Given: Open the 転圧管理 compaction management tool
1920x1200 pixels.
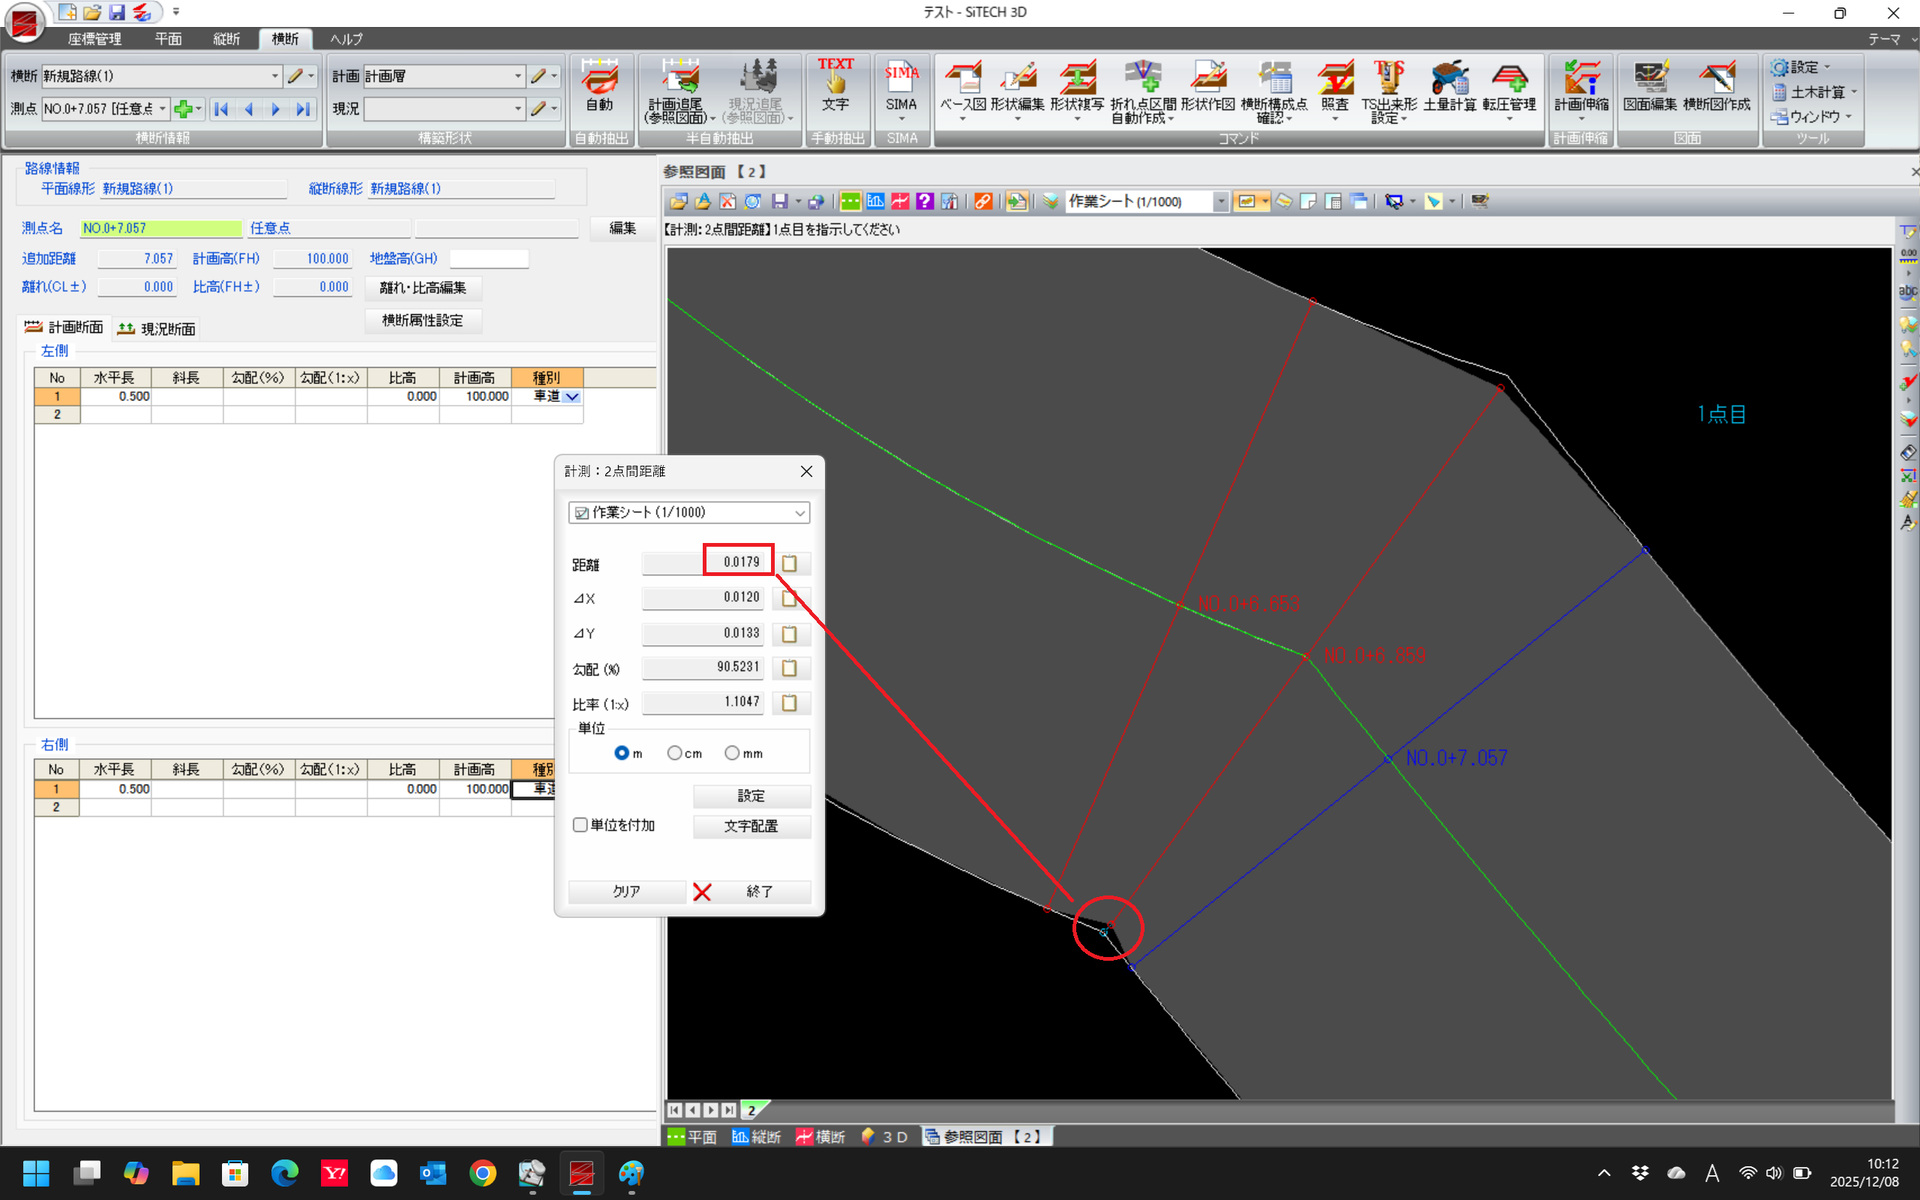Looking at the screenshot, I should click(x=1509, y=86).
